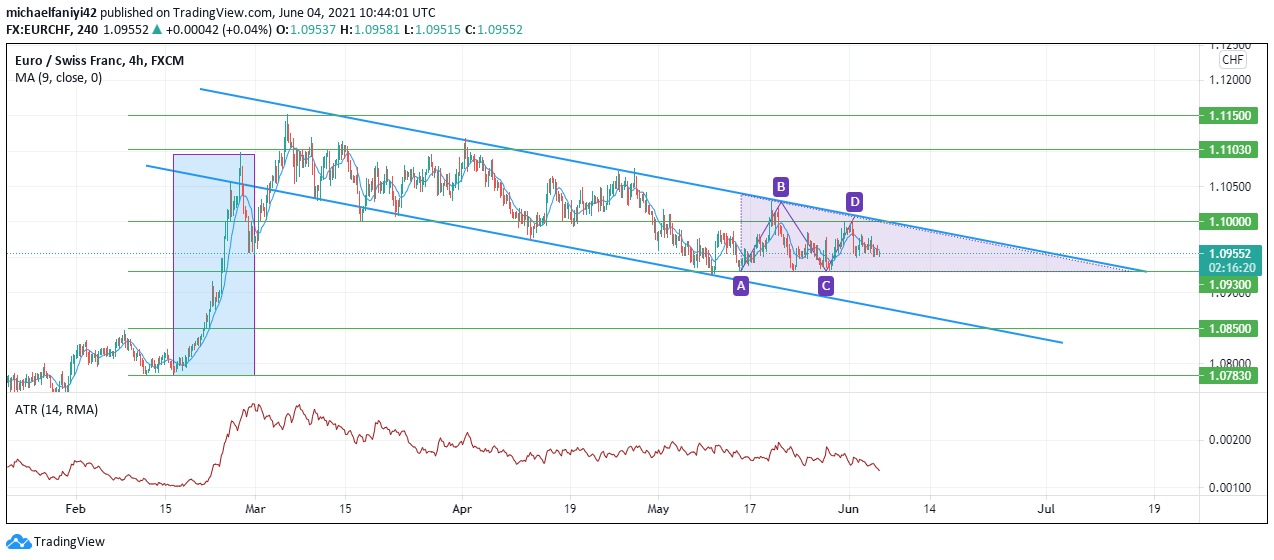Click the Jun date axis label

[849, 509]
